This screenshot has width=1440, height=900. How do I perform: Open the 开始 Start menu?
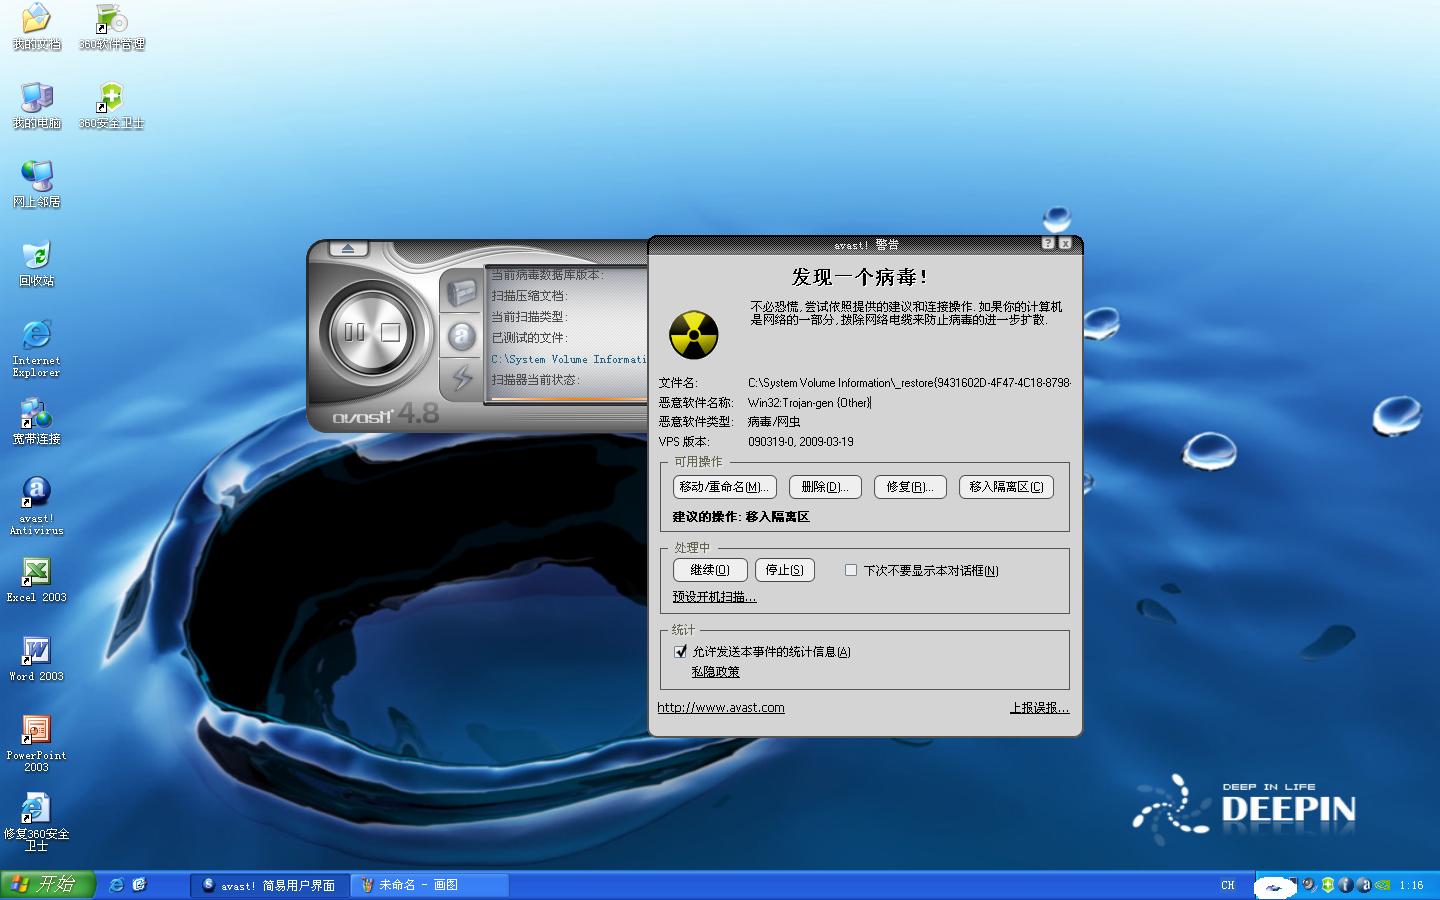[47, 885]
